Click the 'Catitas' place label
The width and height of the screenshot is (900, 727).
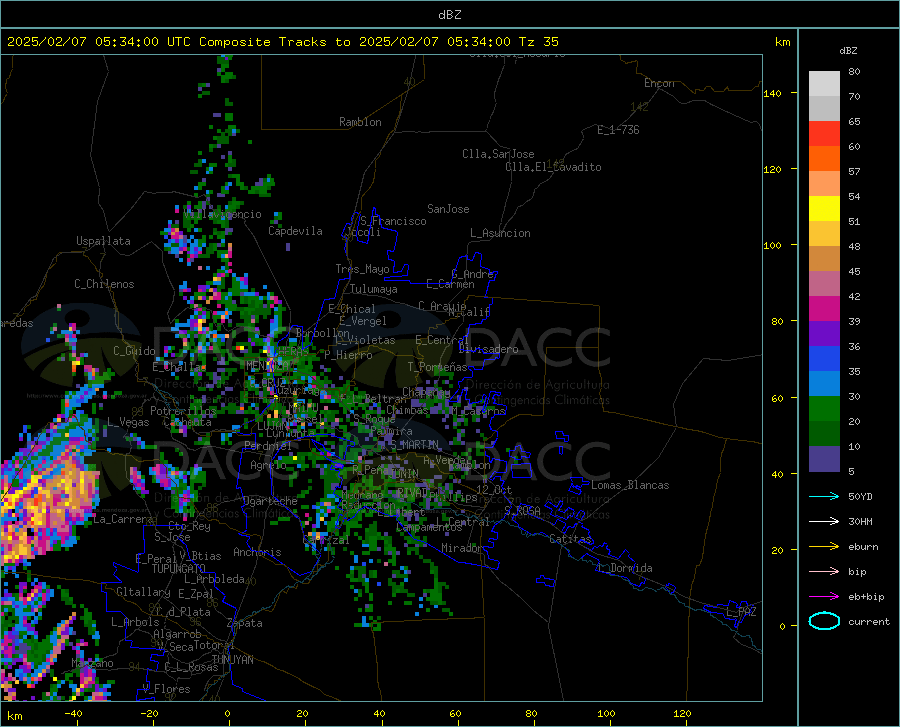570,539
